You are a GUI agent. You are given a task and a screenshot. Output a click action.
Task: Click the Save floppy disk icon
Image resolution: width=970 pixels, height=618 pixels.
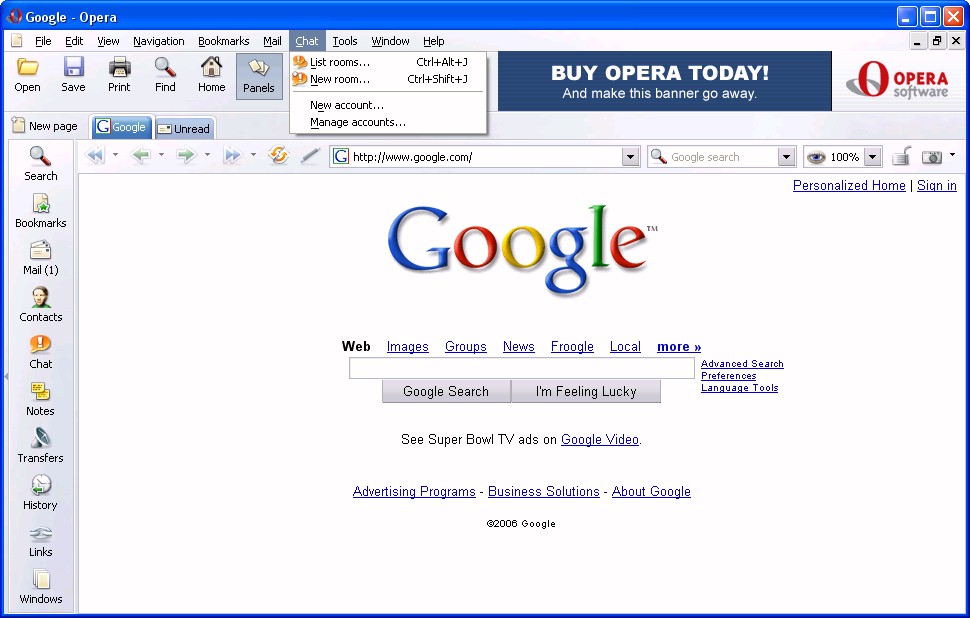[73, 67]
